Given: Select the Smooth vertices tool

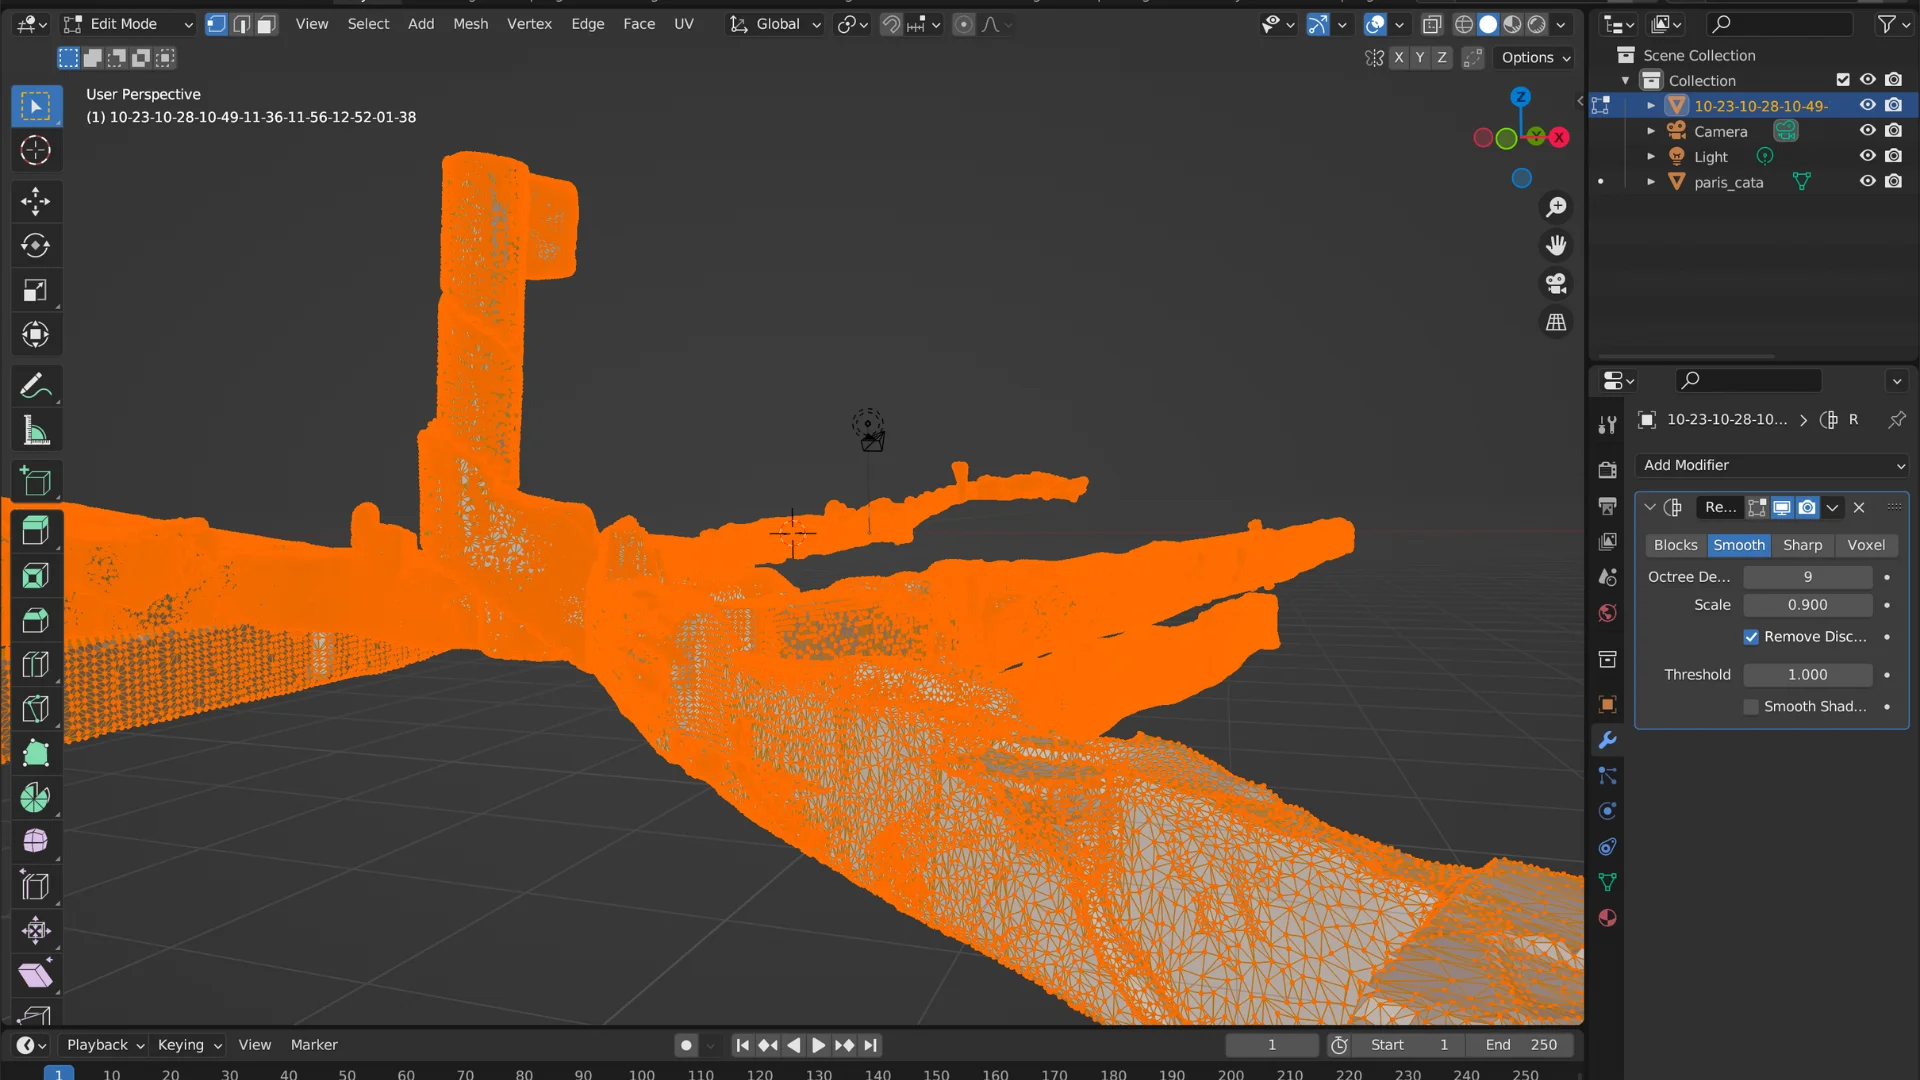Looking at the screenshot, I should pos(36,842).
